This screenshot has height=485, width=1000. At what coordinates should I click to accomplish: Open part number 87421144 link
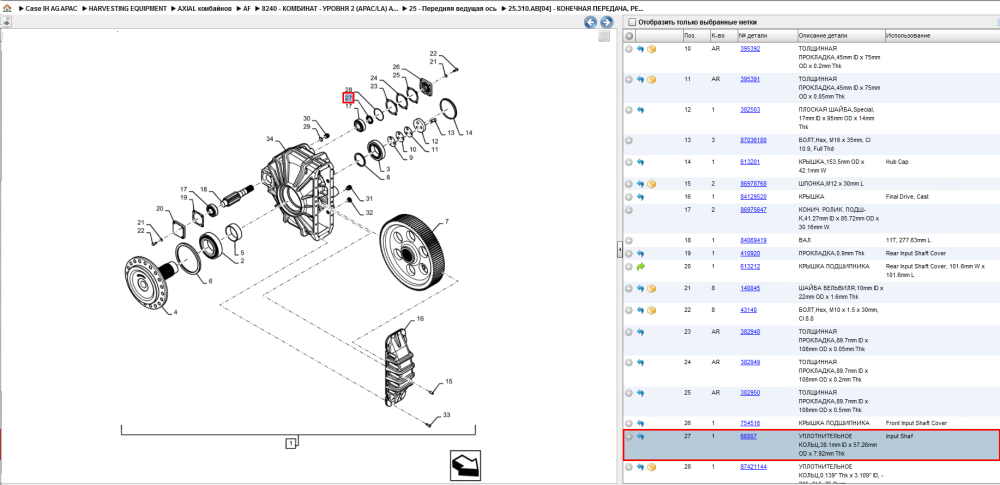[753, 467]
